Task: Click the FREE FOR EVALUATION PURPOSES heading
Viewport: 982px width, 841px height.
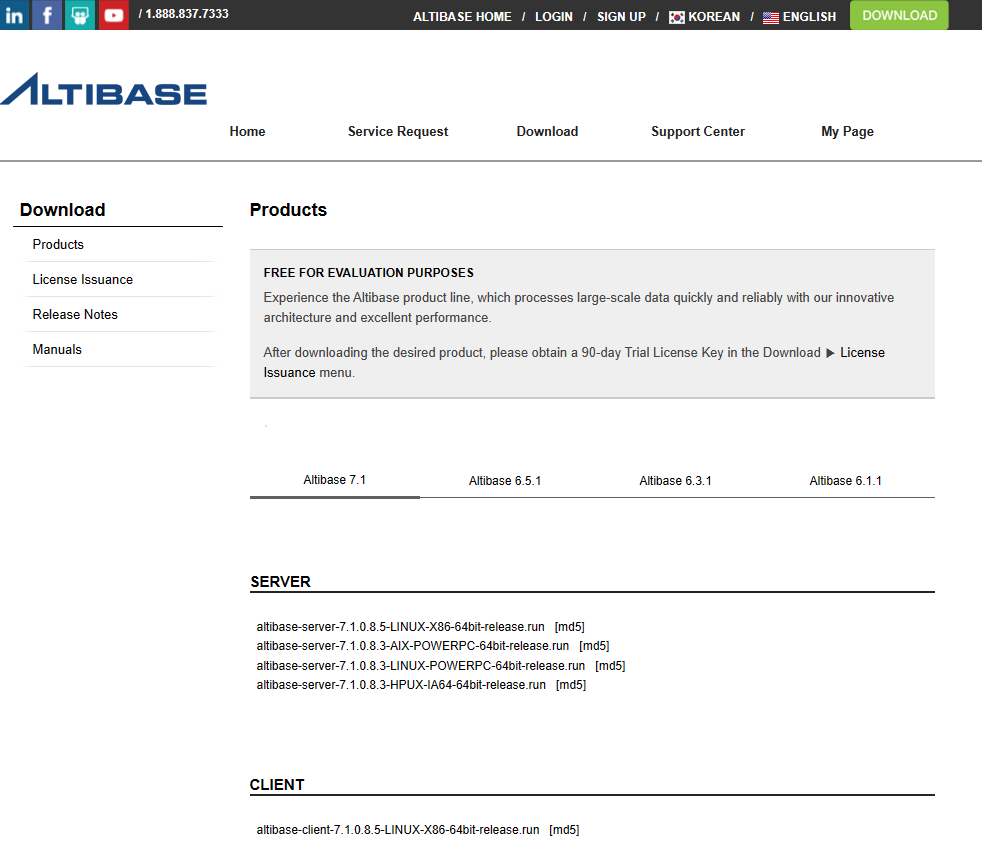Action: (x=368, y=273)
